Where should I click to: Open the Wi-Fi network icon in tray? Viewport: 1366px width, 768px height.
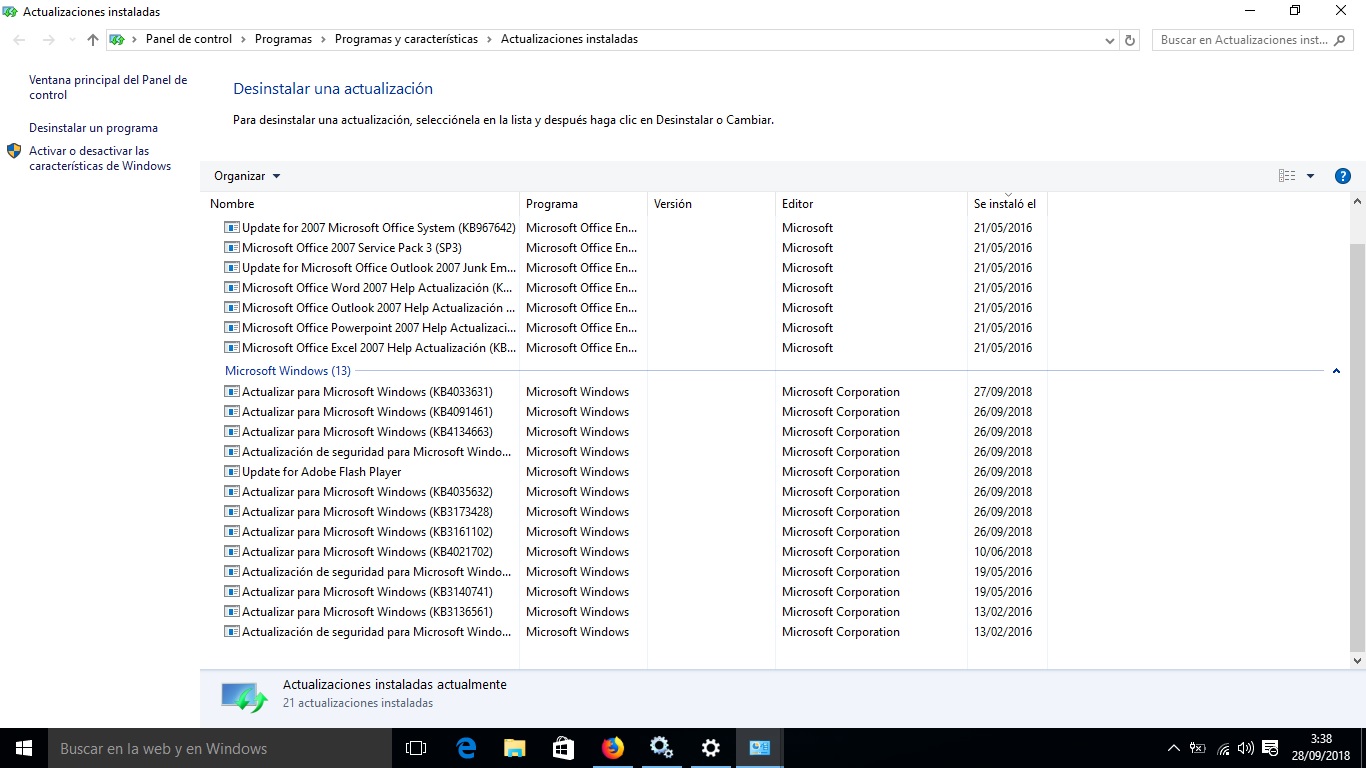pos(1223,748)
